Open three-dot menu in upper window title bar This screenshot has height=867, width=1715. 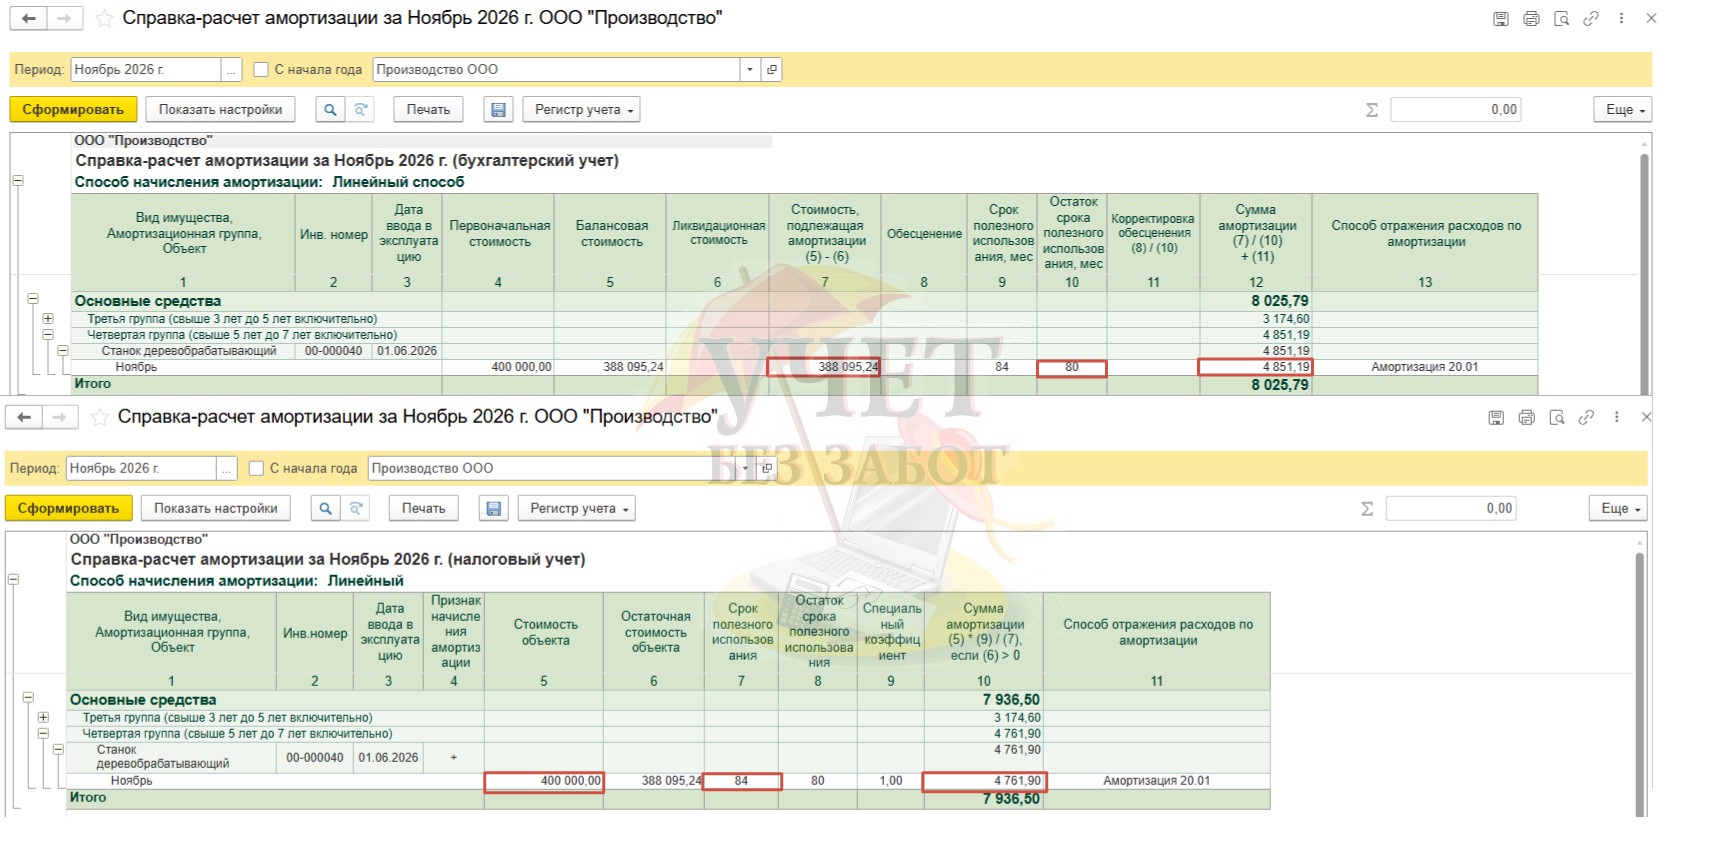[1621, 19]
